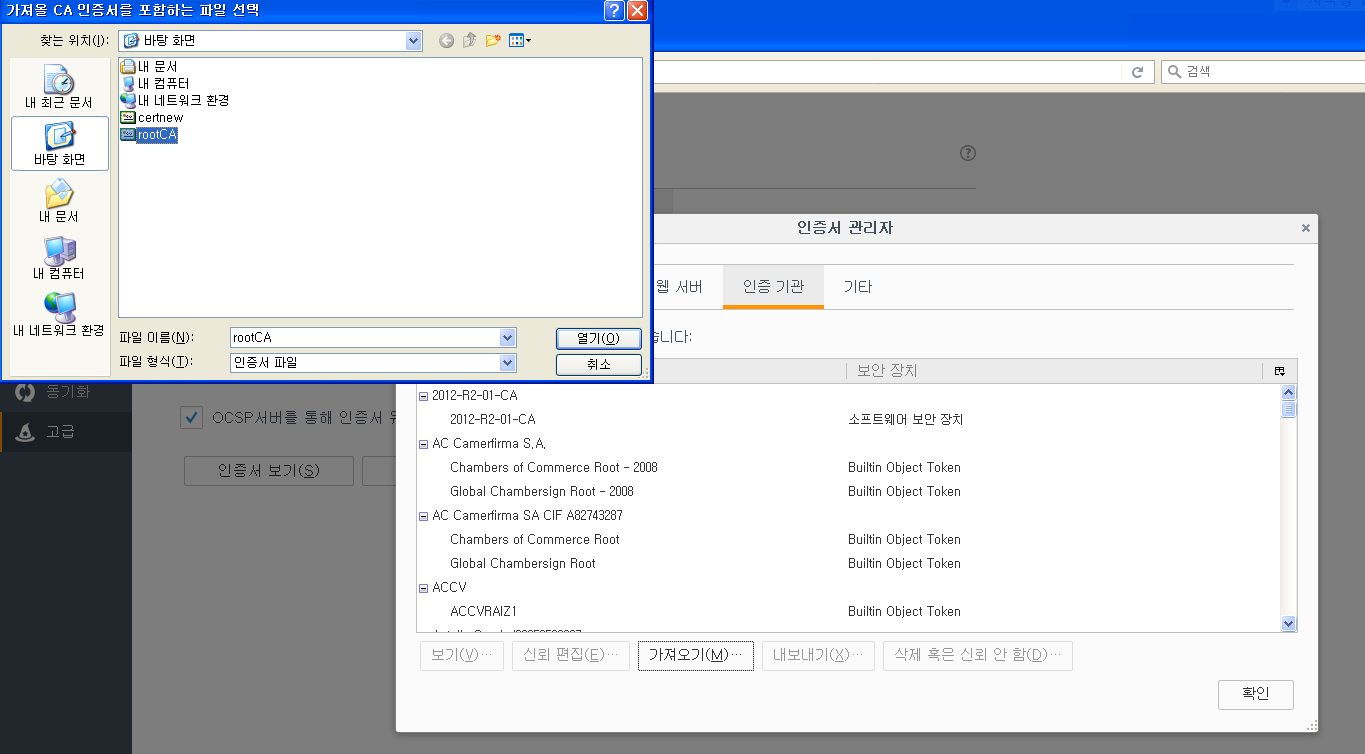Click the 열기 button
Screen dimensions: 1365x754
(598, 338)
